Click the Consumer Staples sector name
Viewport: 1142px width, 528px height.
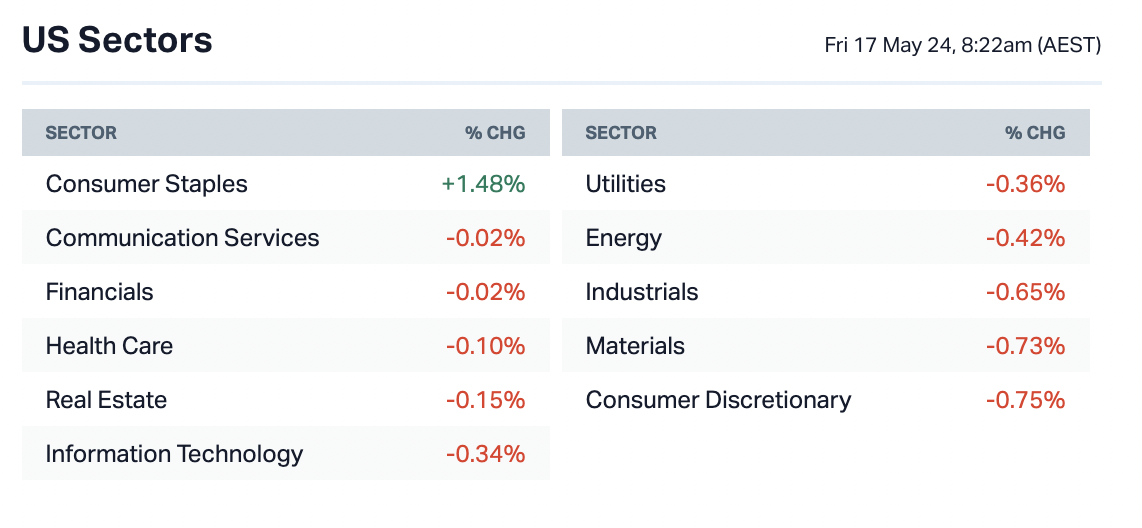coord(146,184)
